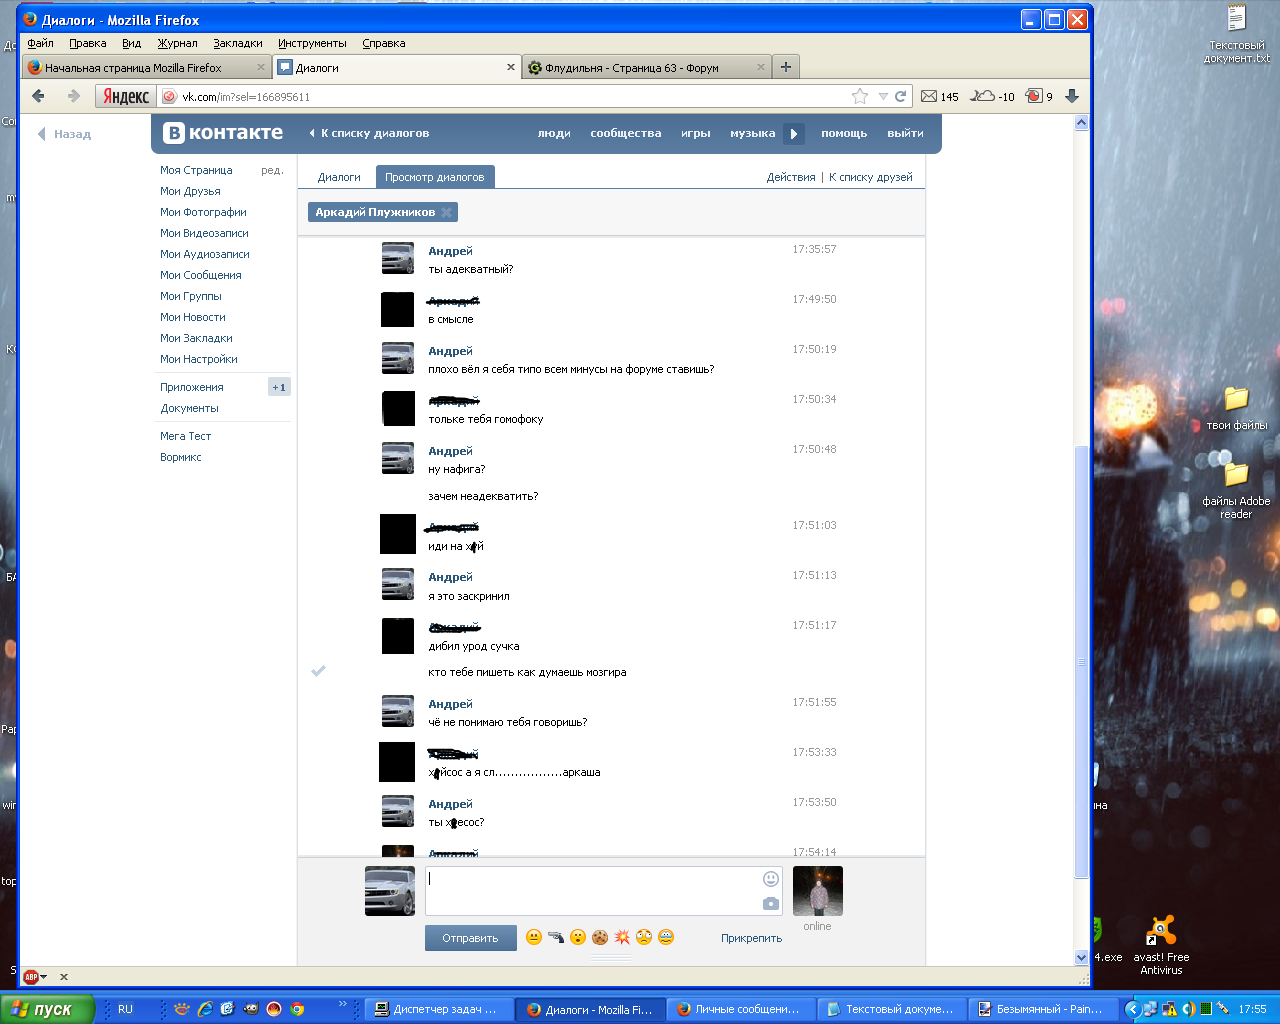
Task: Open Мои Сообщения in the sidebar
Action: tap(200, 275)
